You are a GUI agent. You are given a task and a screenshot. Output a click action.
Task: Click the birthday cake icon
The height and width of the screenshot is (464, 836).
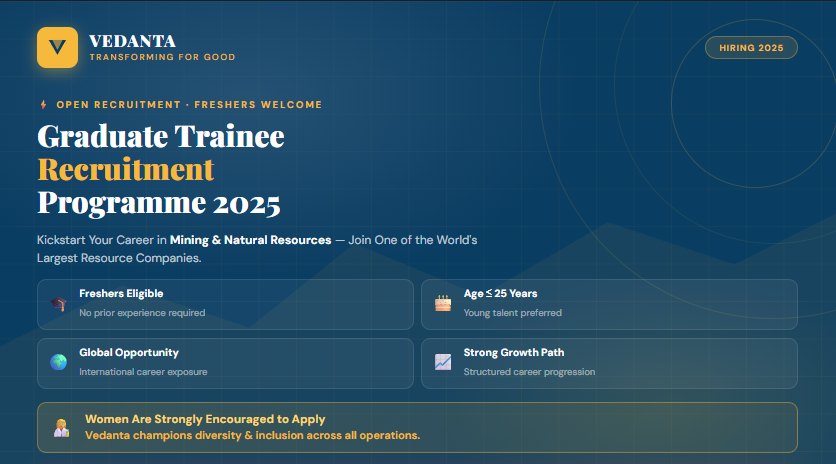pyautogui.click(x=443, y=304)
